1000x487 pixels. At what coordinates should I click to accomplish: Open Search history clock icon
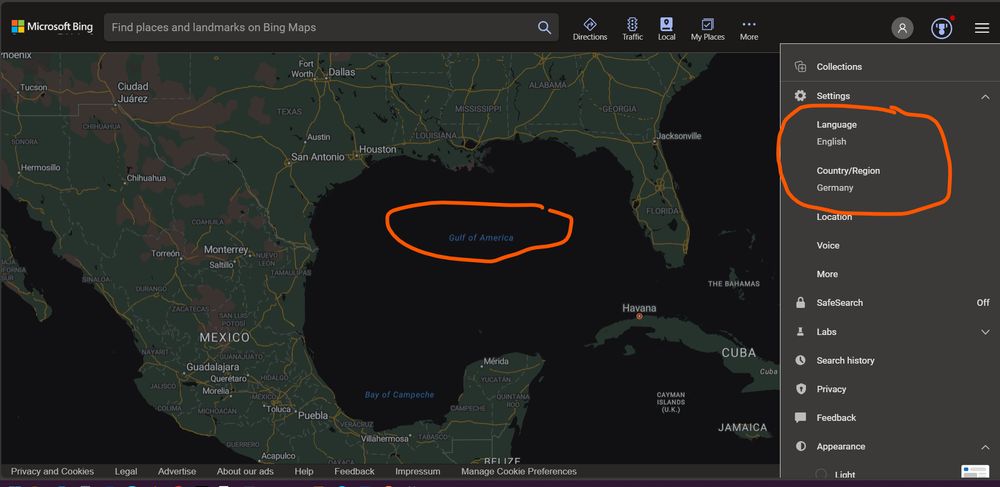coord(800,360)
